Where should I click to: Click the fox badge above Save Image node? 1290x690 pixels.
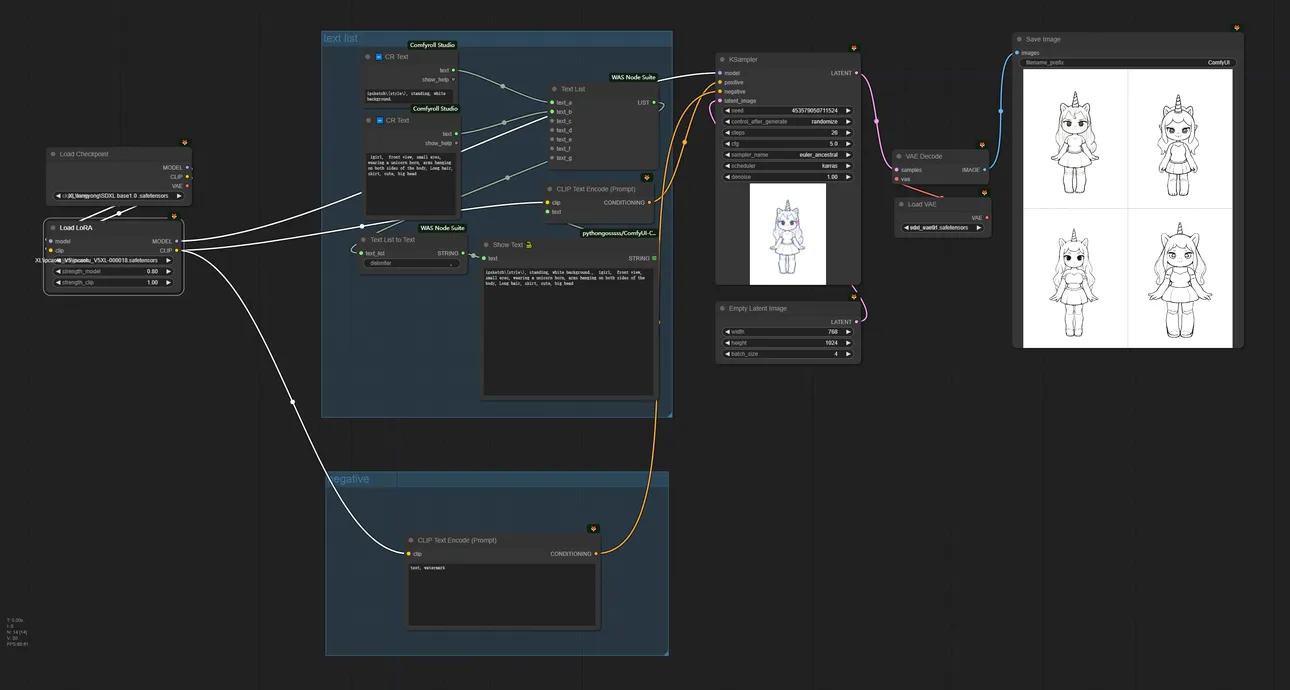pos(1237,28)
